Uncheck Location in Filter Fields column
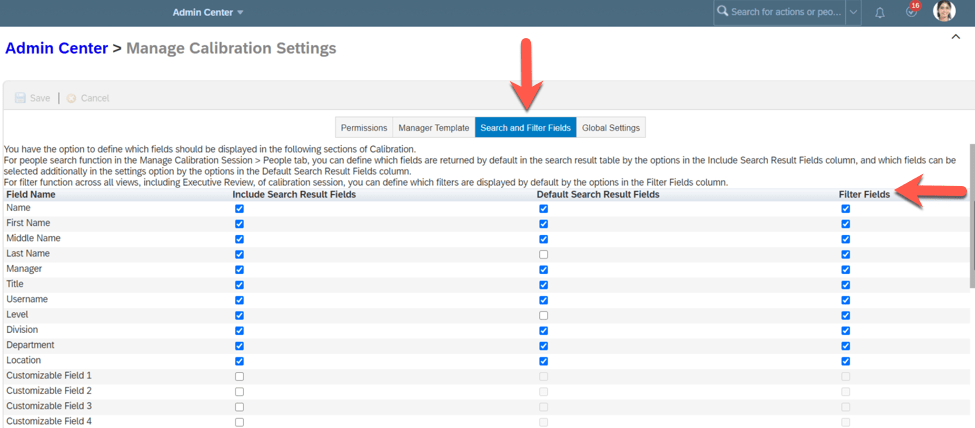Image resolution: width=975 pixels, height=428 pixels. point(846,361)
